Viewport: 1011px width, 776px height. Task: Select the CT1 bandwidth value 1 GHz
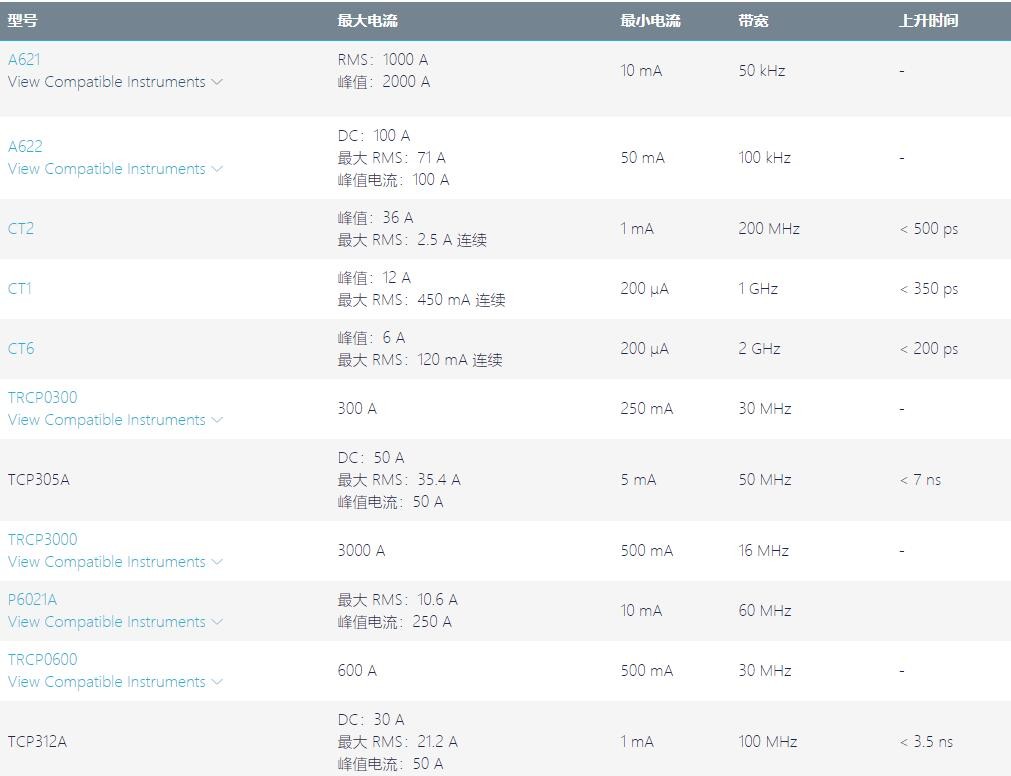click(x=758, y=289)
